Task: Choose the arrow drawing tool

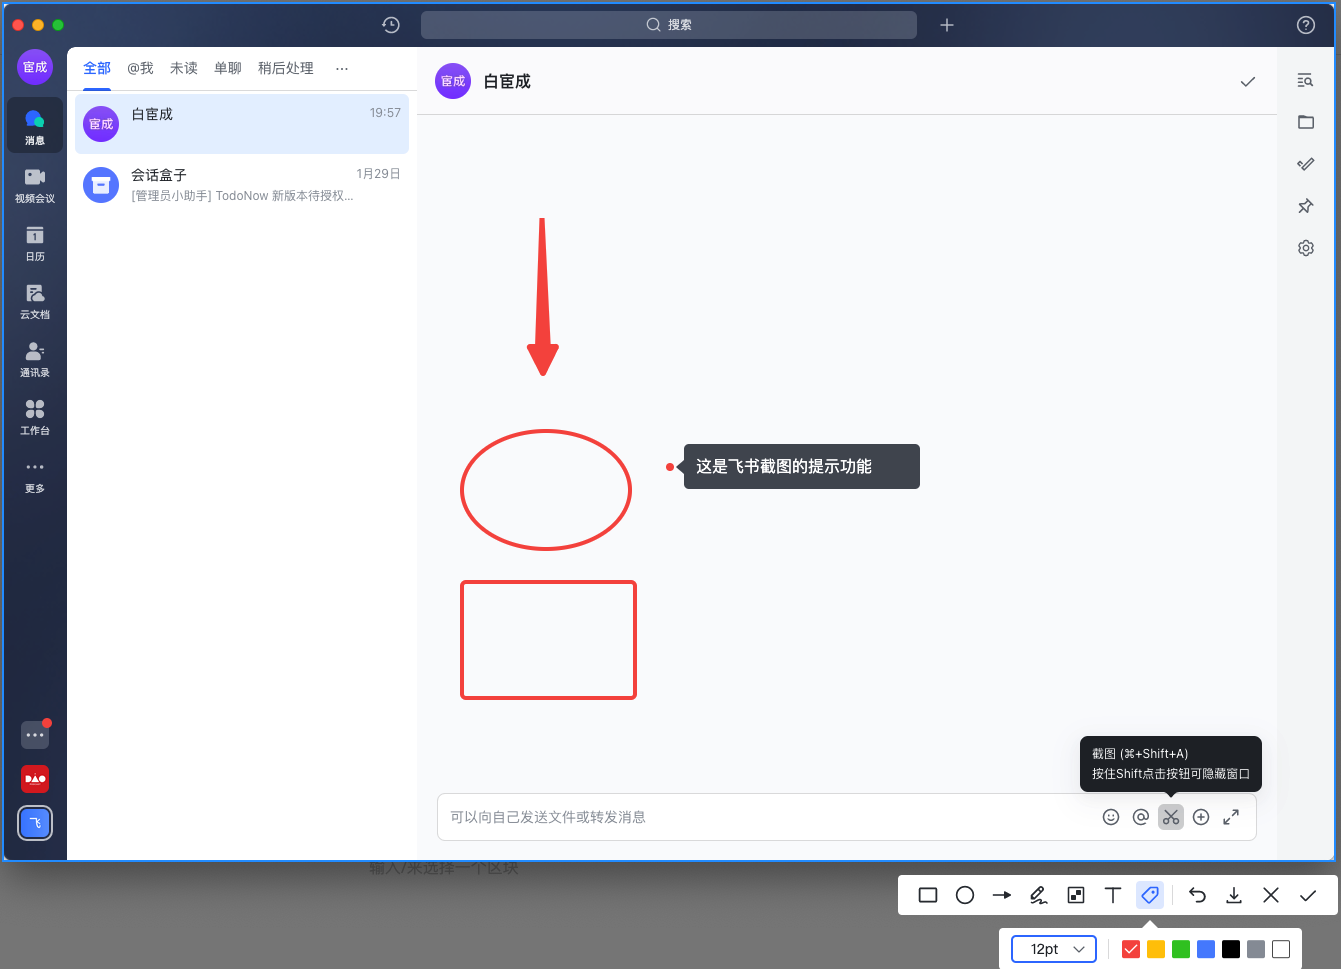Action: click(x=1001, y=895)
